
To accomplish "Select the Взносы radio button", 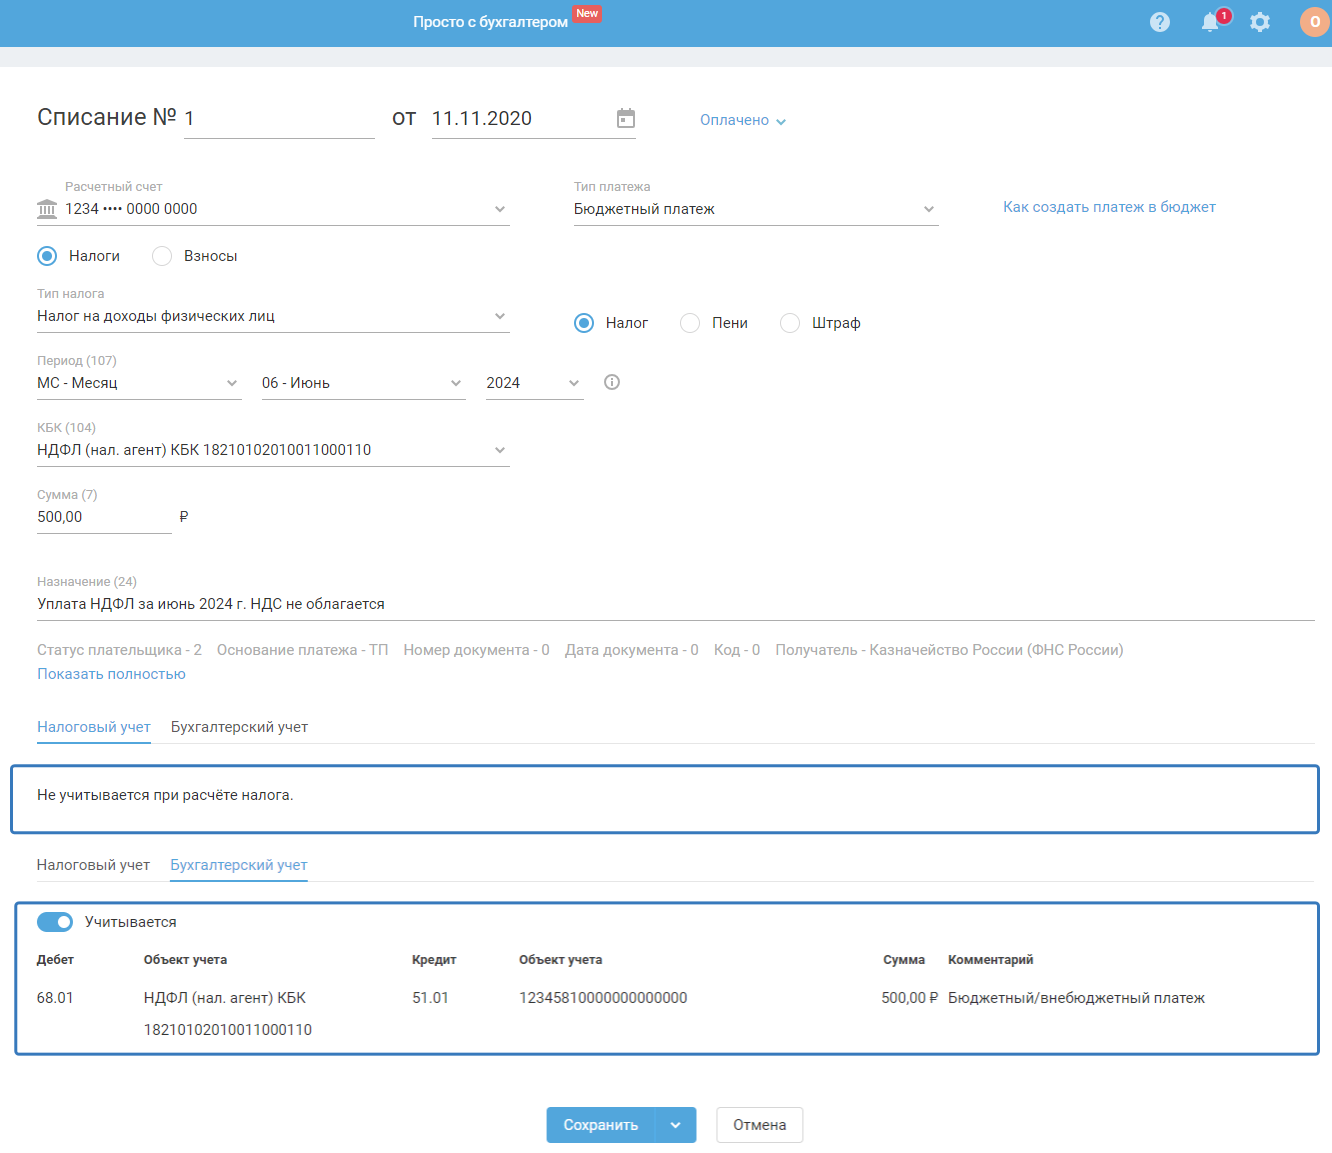I will coord(162,256).
